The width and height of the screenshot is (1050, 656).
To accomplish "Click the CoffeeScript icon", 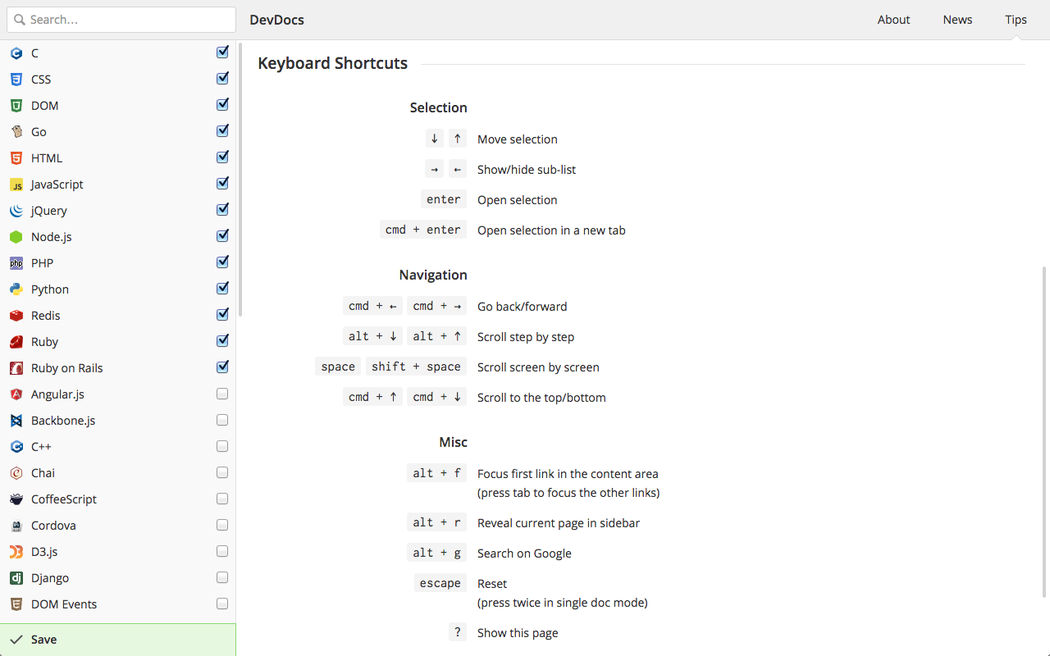I will [16, 499].
